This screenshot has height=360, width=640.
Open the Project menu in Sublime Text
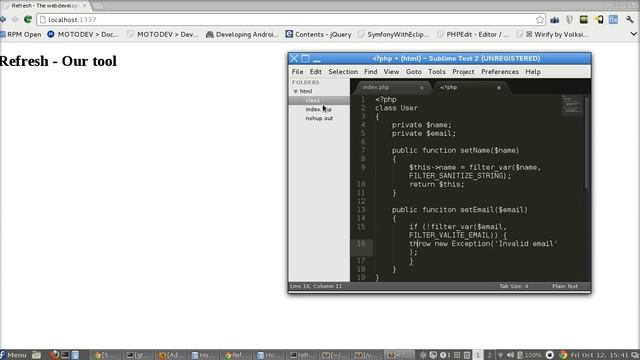point(463,71)
